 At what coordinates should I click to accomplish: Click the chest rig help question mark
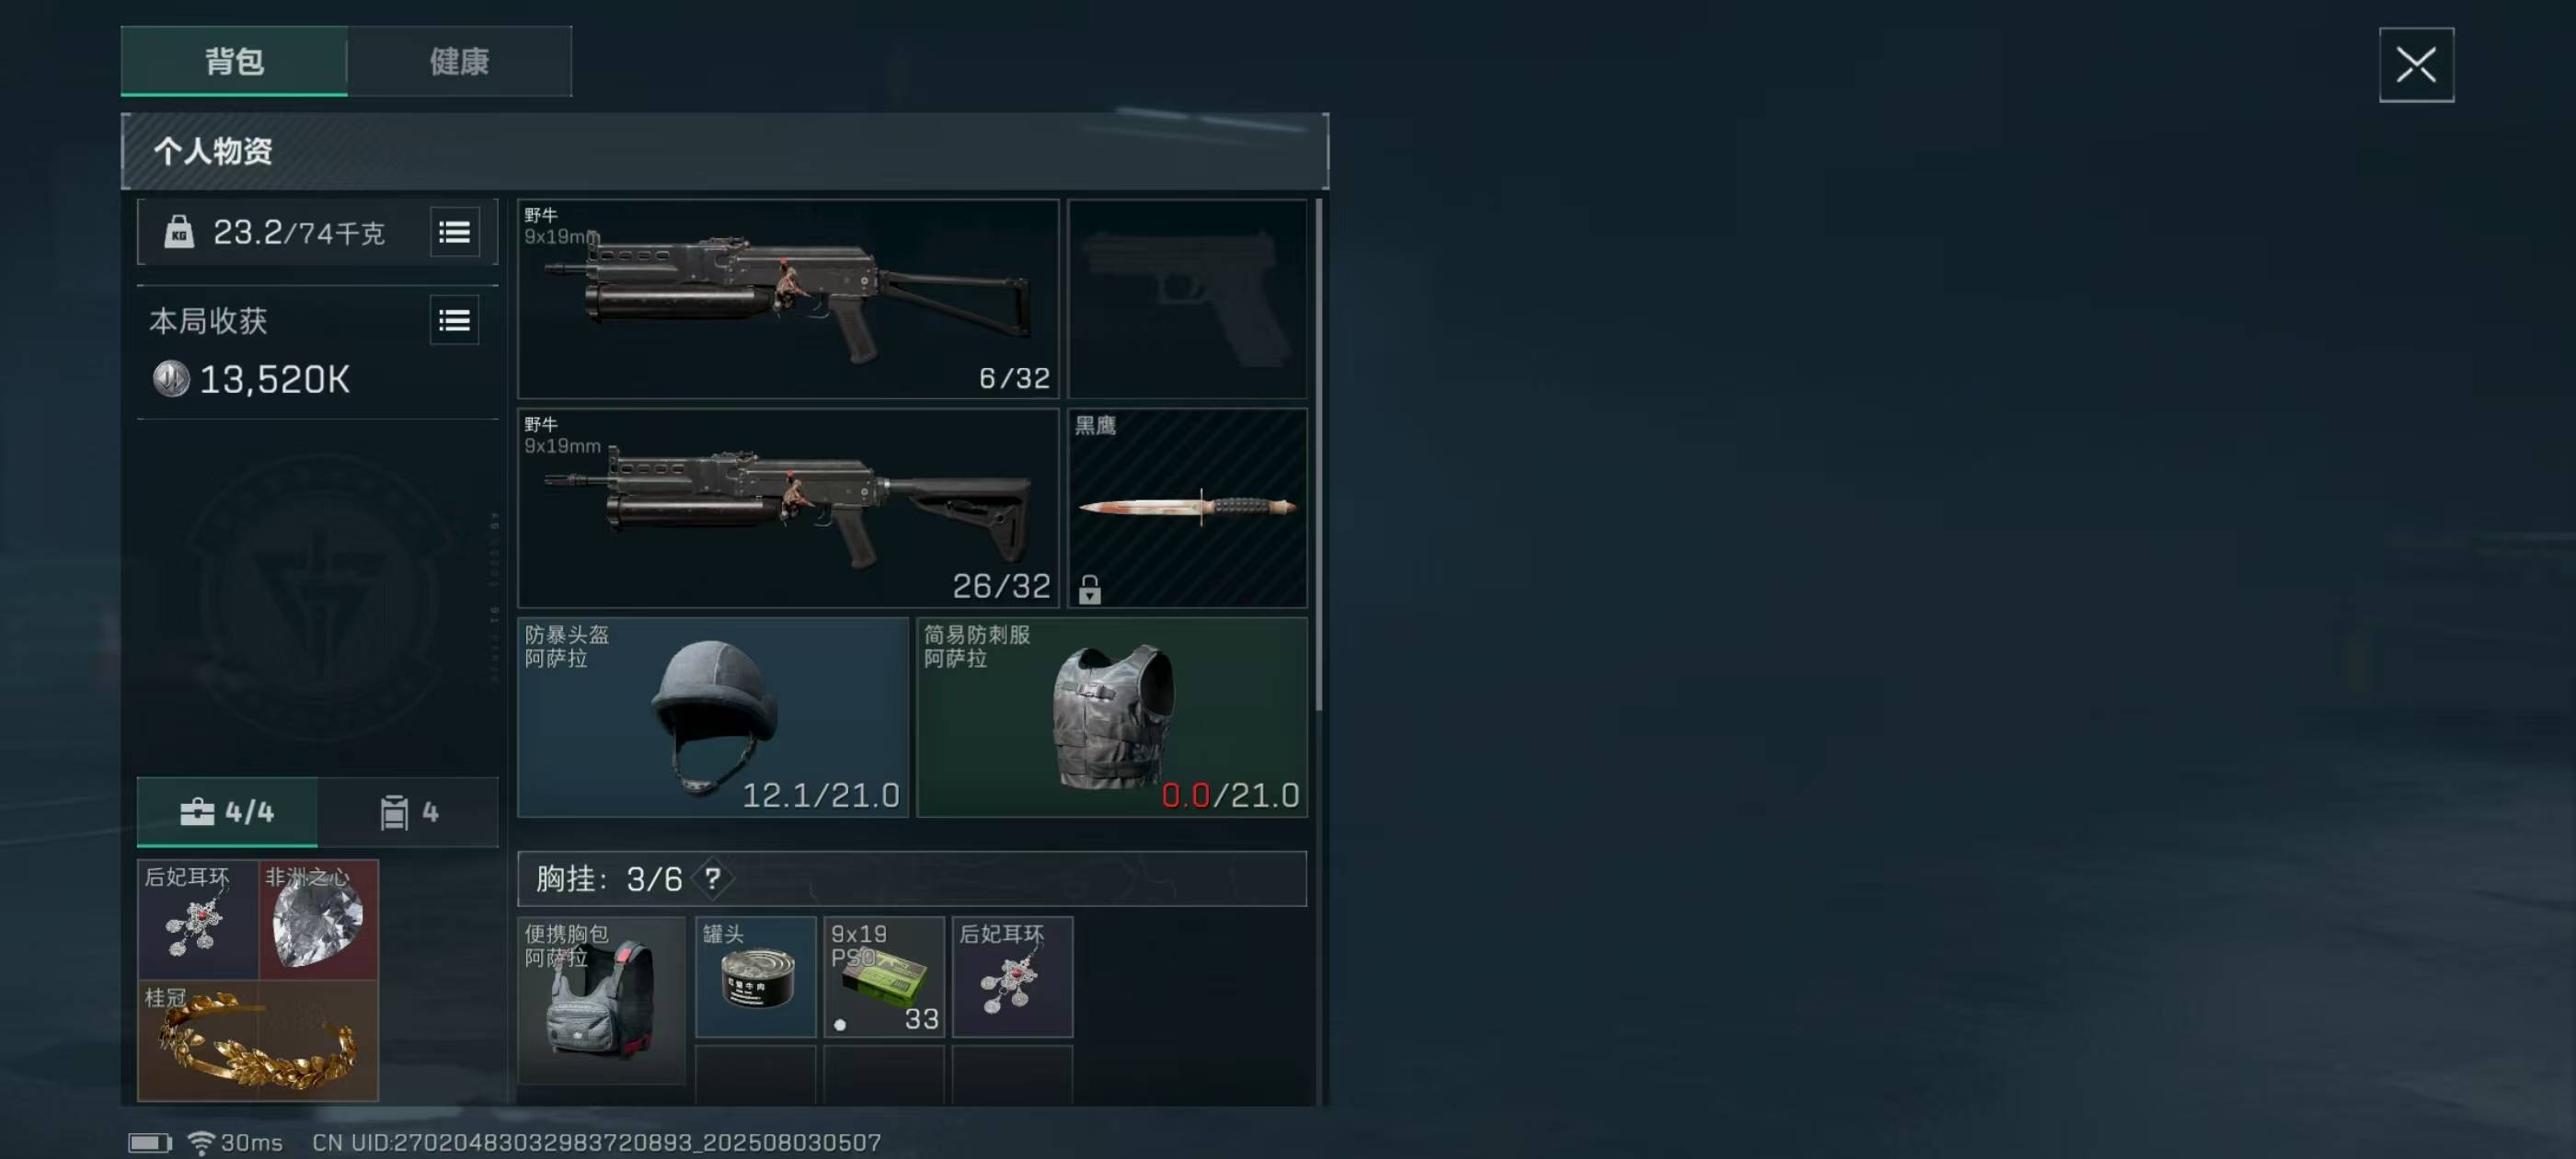coord(712,879)
